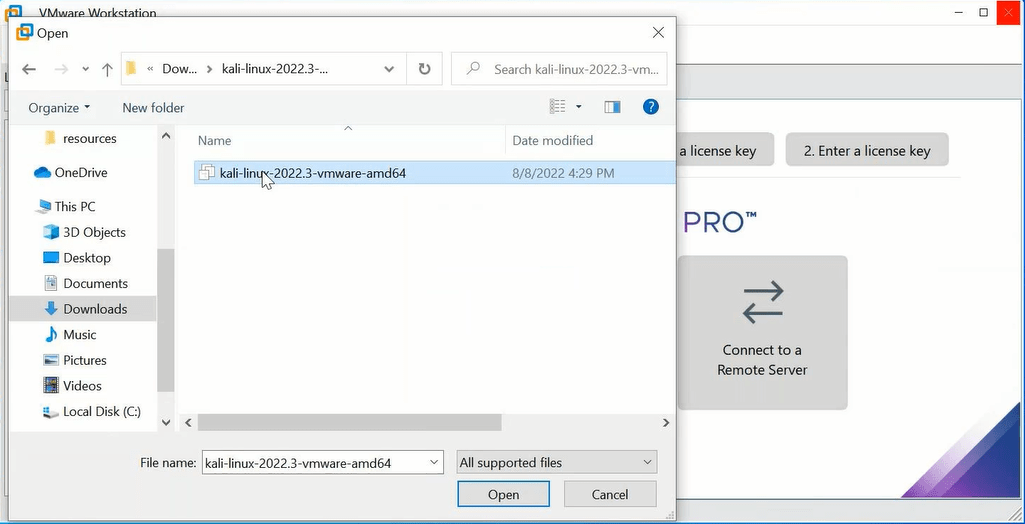The image size is (1025, 524).
Task: Open the recent locations dropdown arrow
Action: pos(86,69)
